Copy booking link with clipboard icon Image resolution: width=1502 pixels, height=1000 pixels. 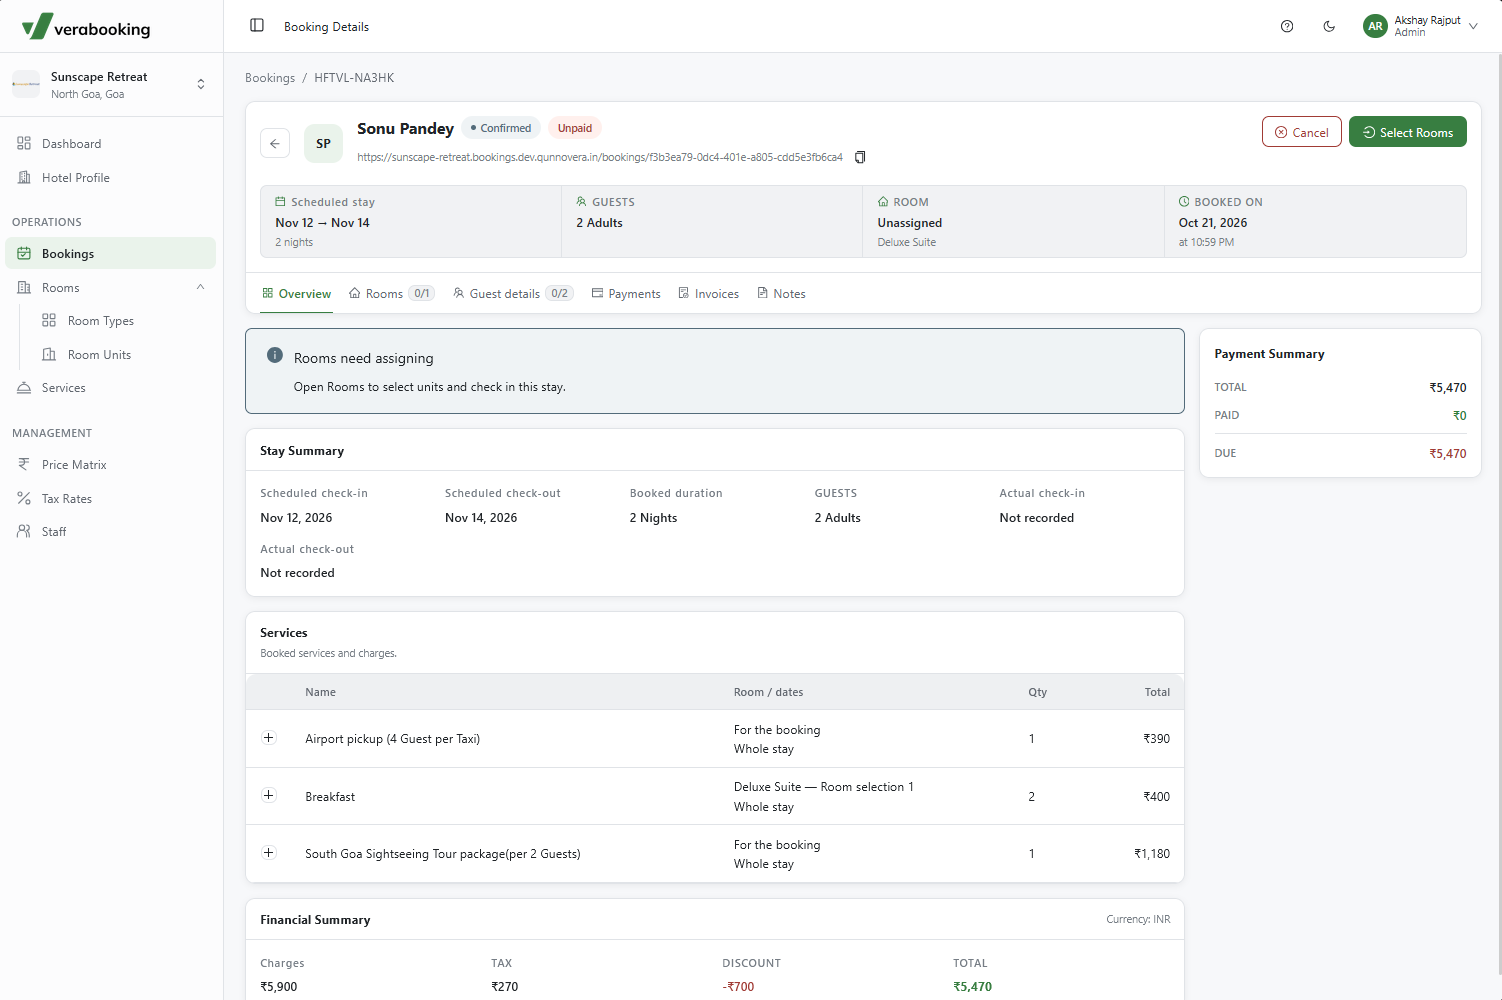[860, 157]
